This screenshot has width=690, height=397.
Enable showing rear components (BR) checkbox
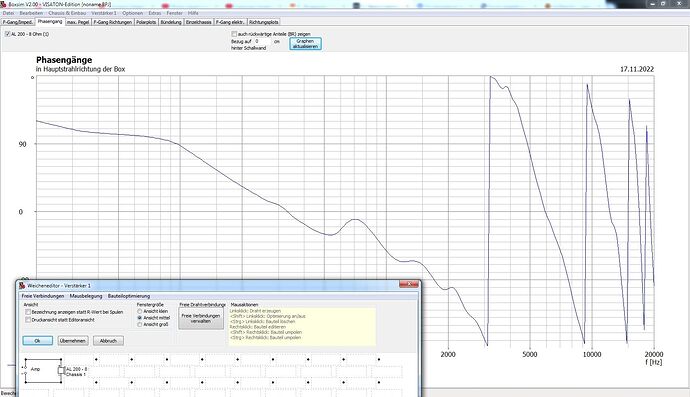coord(234,34)
